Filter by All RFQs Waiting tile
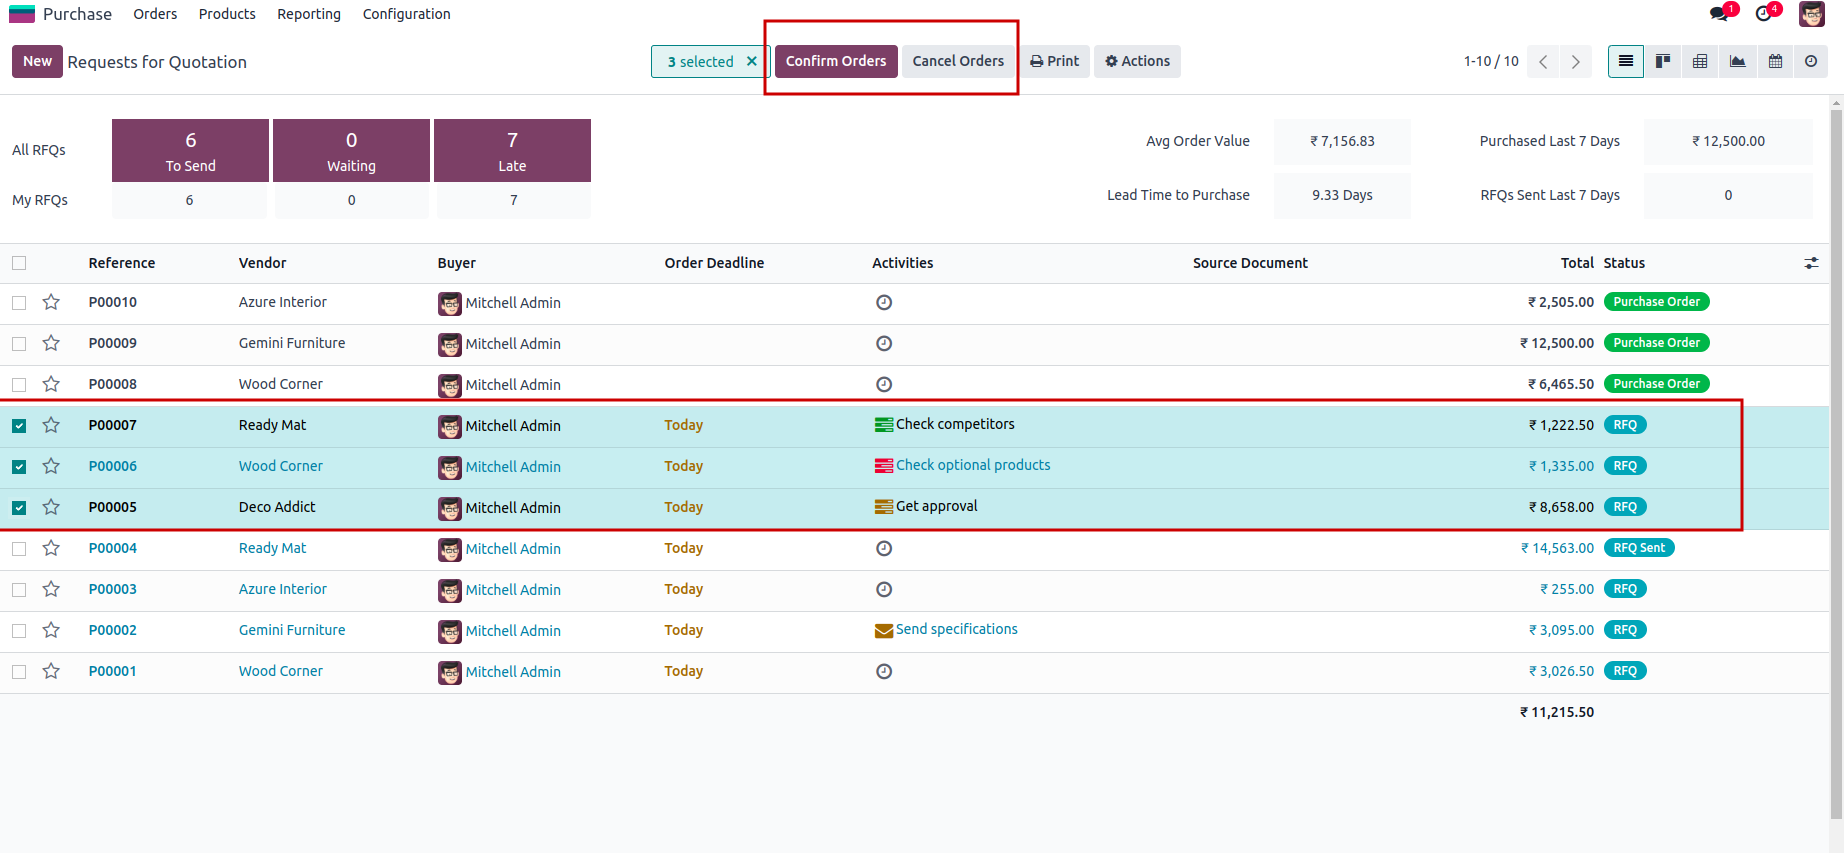1844x853 pixels. click(x=351, y=150)
